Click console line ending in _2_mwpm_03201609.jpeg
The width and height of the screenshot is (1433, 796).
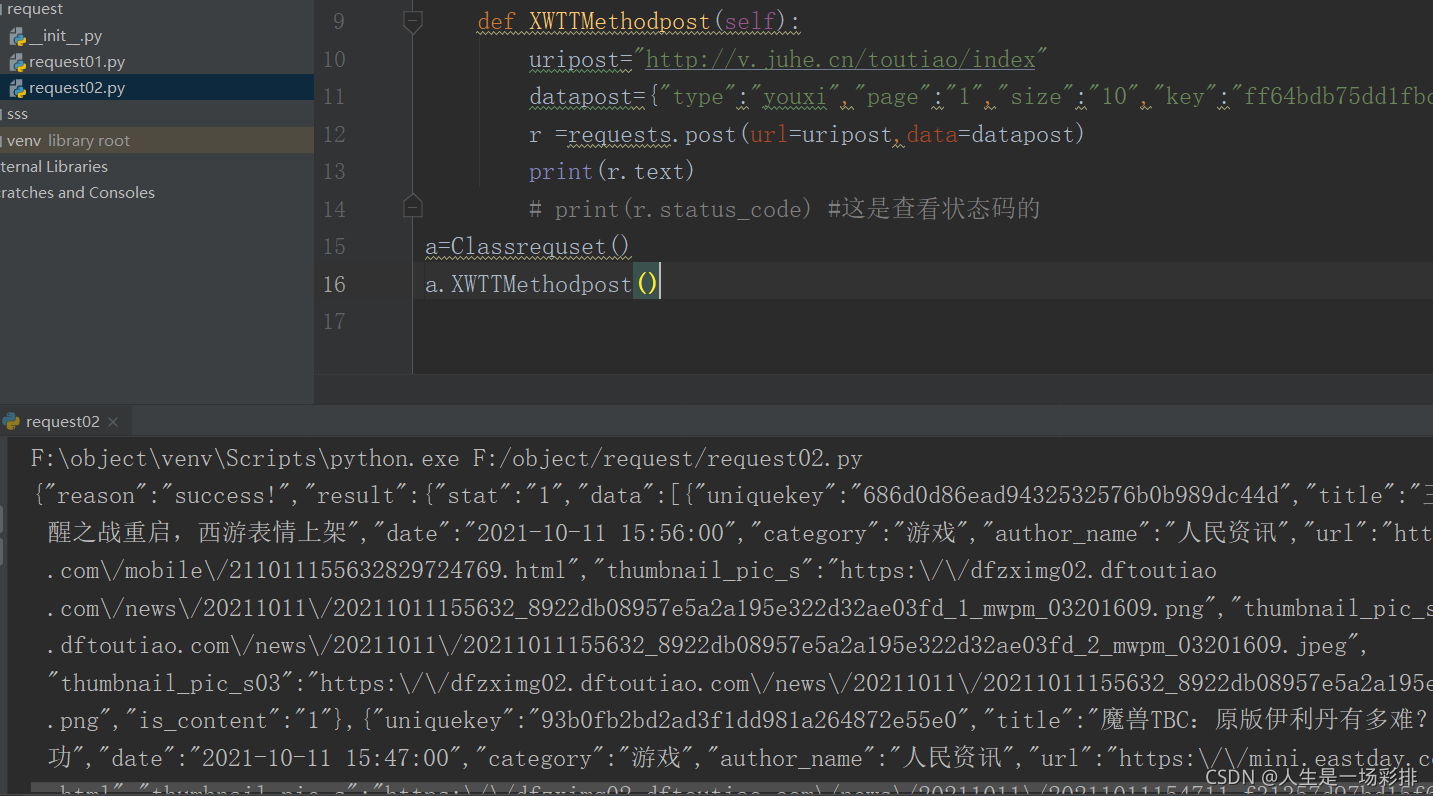[707, 645]
